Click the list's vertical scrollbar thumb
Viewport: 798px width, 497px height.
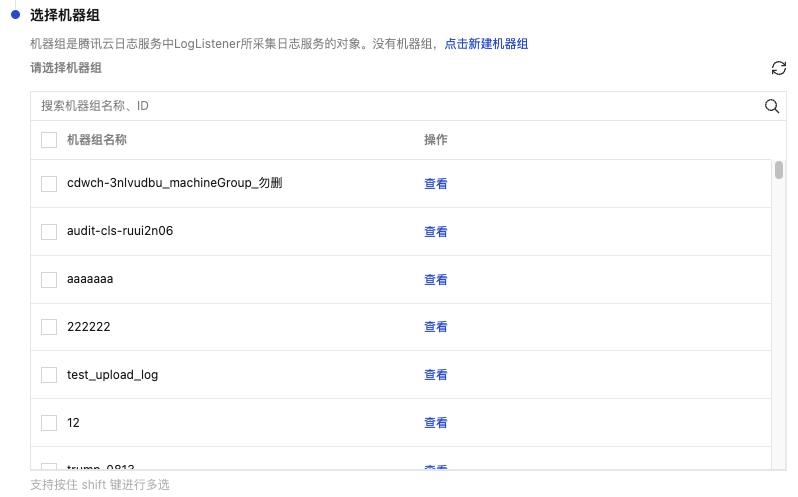point(779,170)
